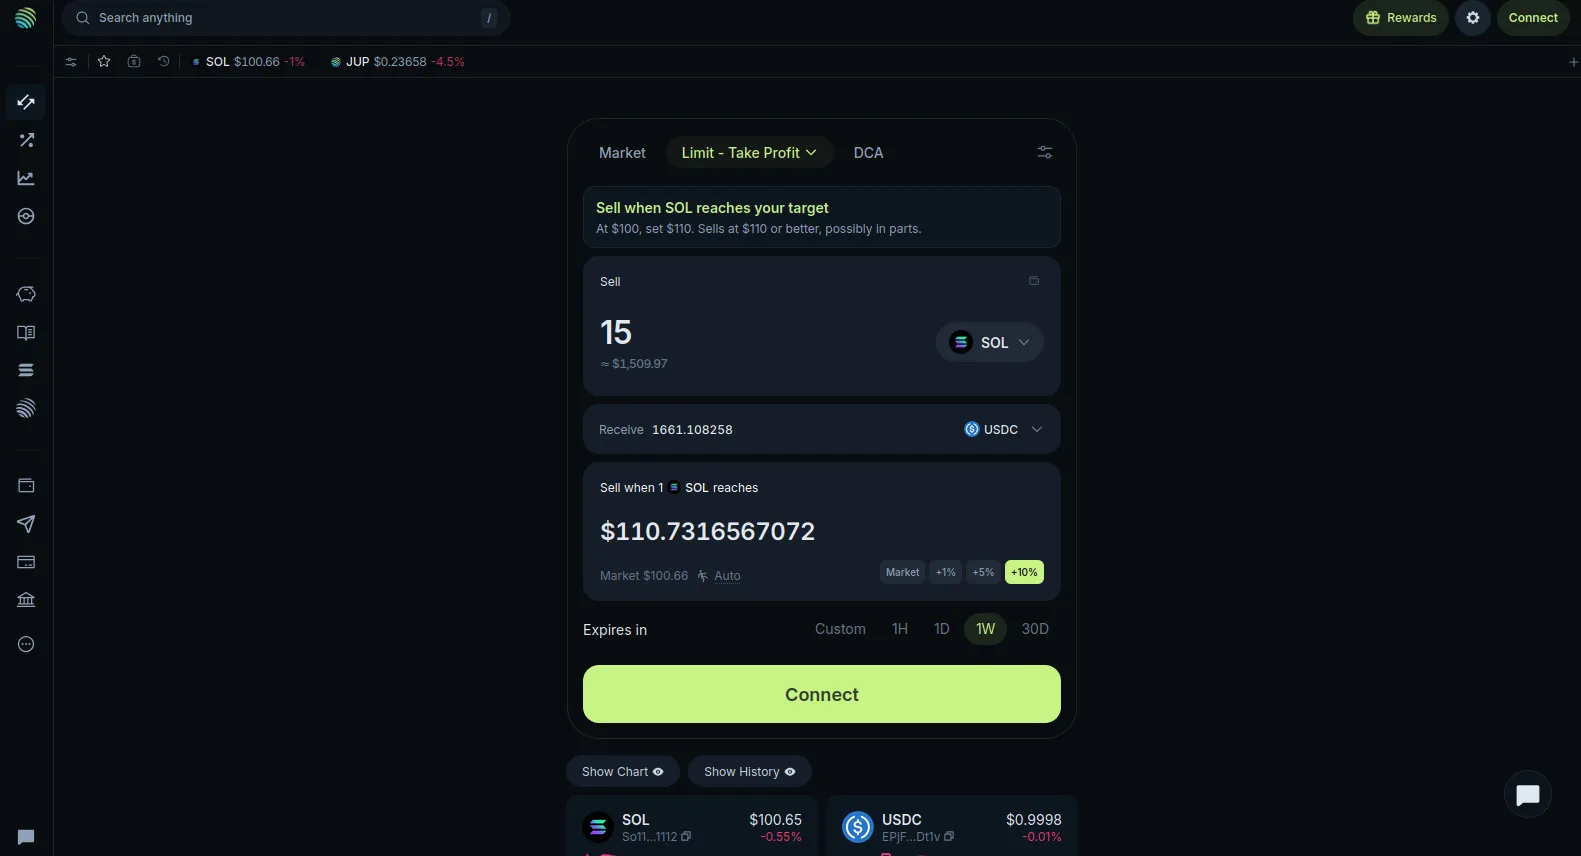The width and height of the screenshot is (1581, 856).
Task: Select the +5% target price preset
Action: (x=984, y=572)
